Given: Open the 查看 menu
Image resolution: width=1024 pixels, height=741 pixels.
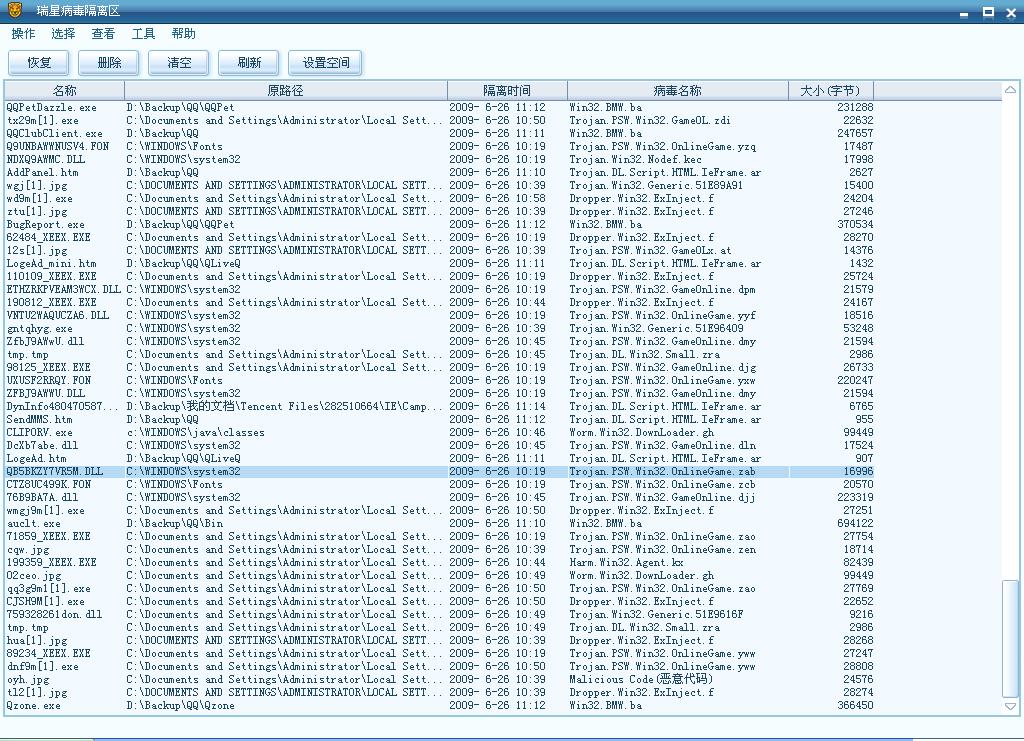Looking at the screenshot, I should pos(103,34).
